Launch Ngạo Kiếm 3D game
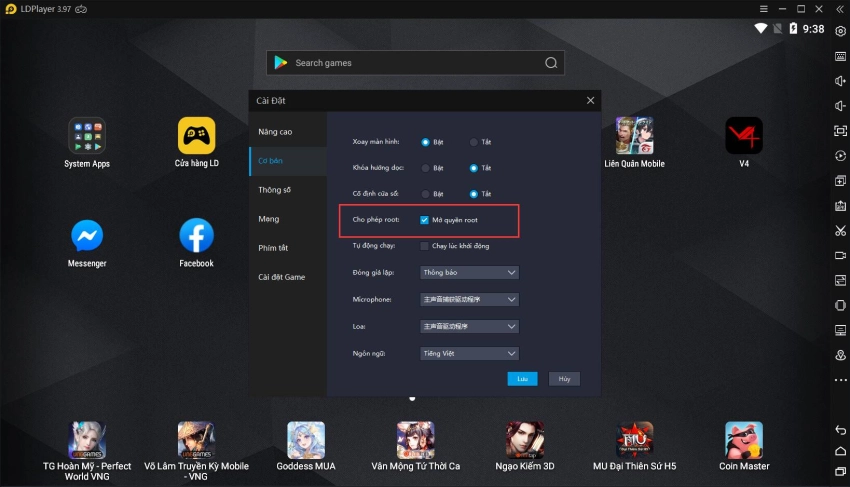 point(525,440)
